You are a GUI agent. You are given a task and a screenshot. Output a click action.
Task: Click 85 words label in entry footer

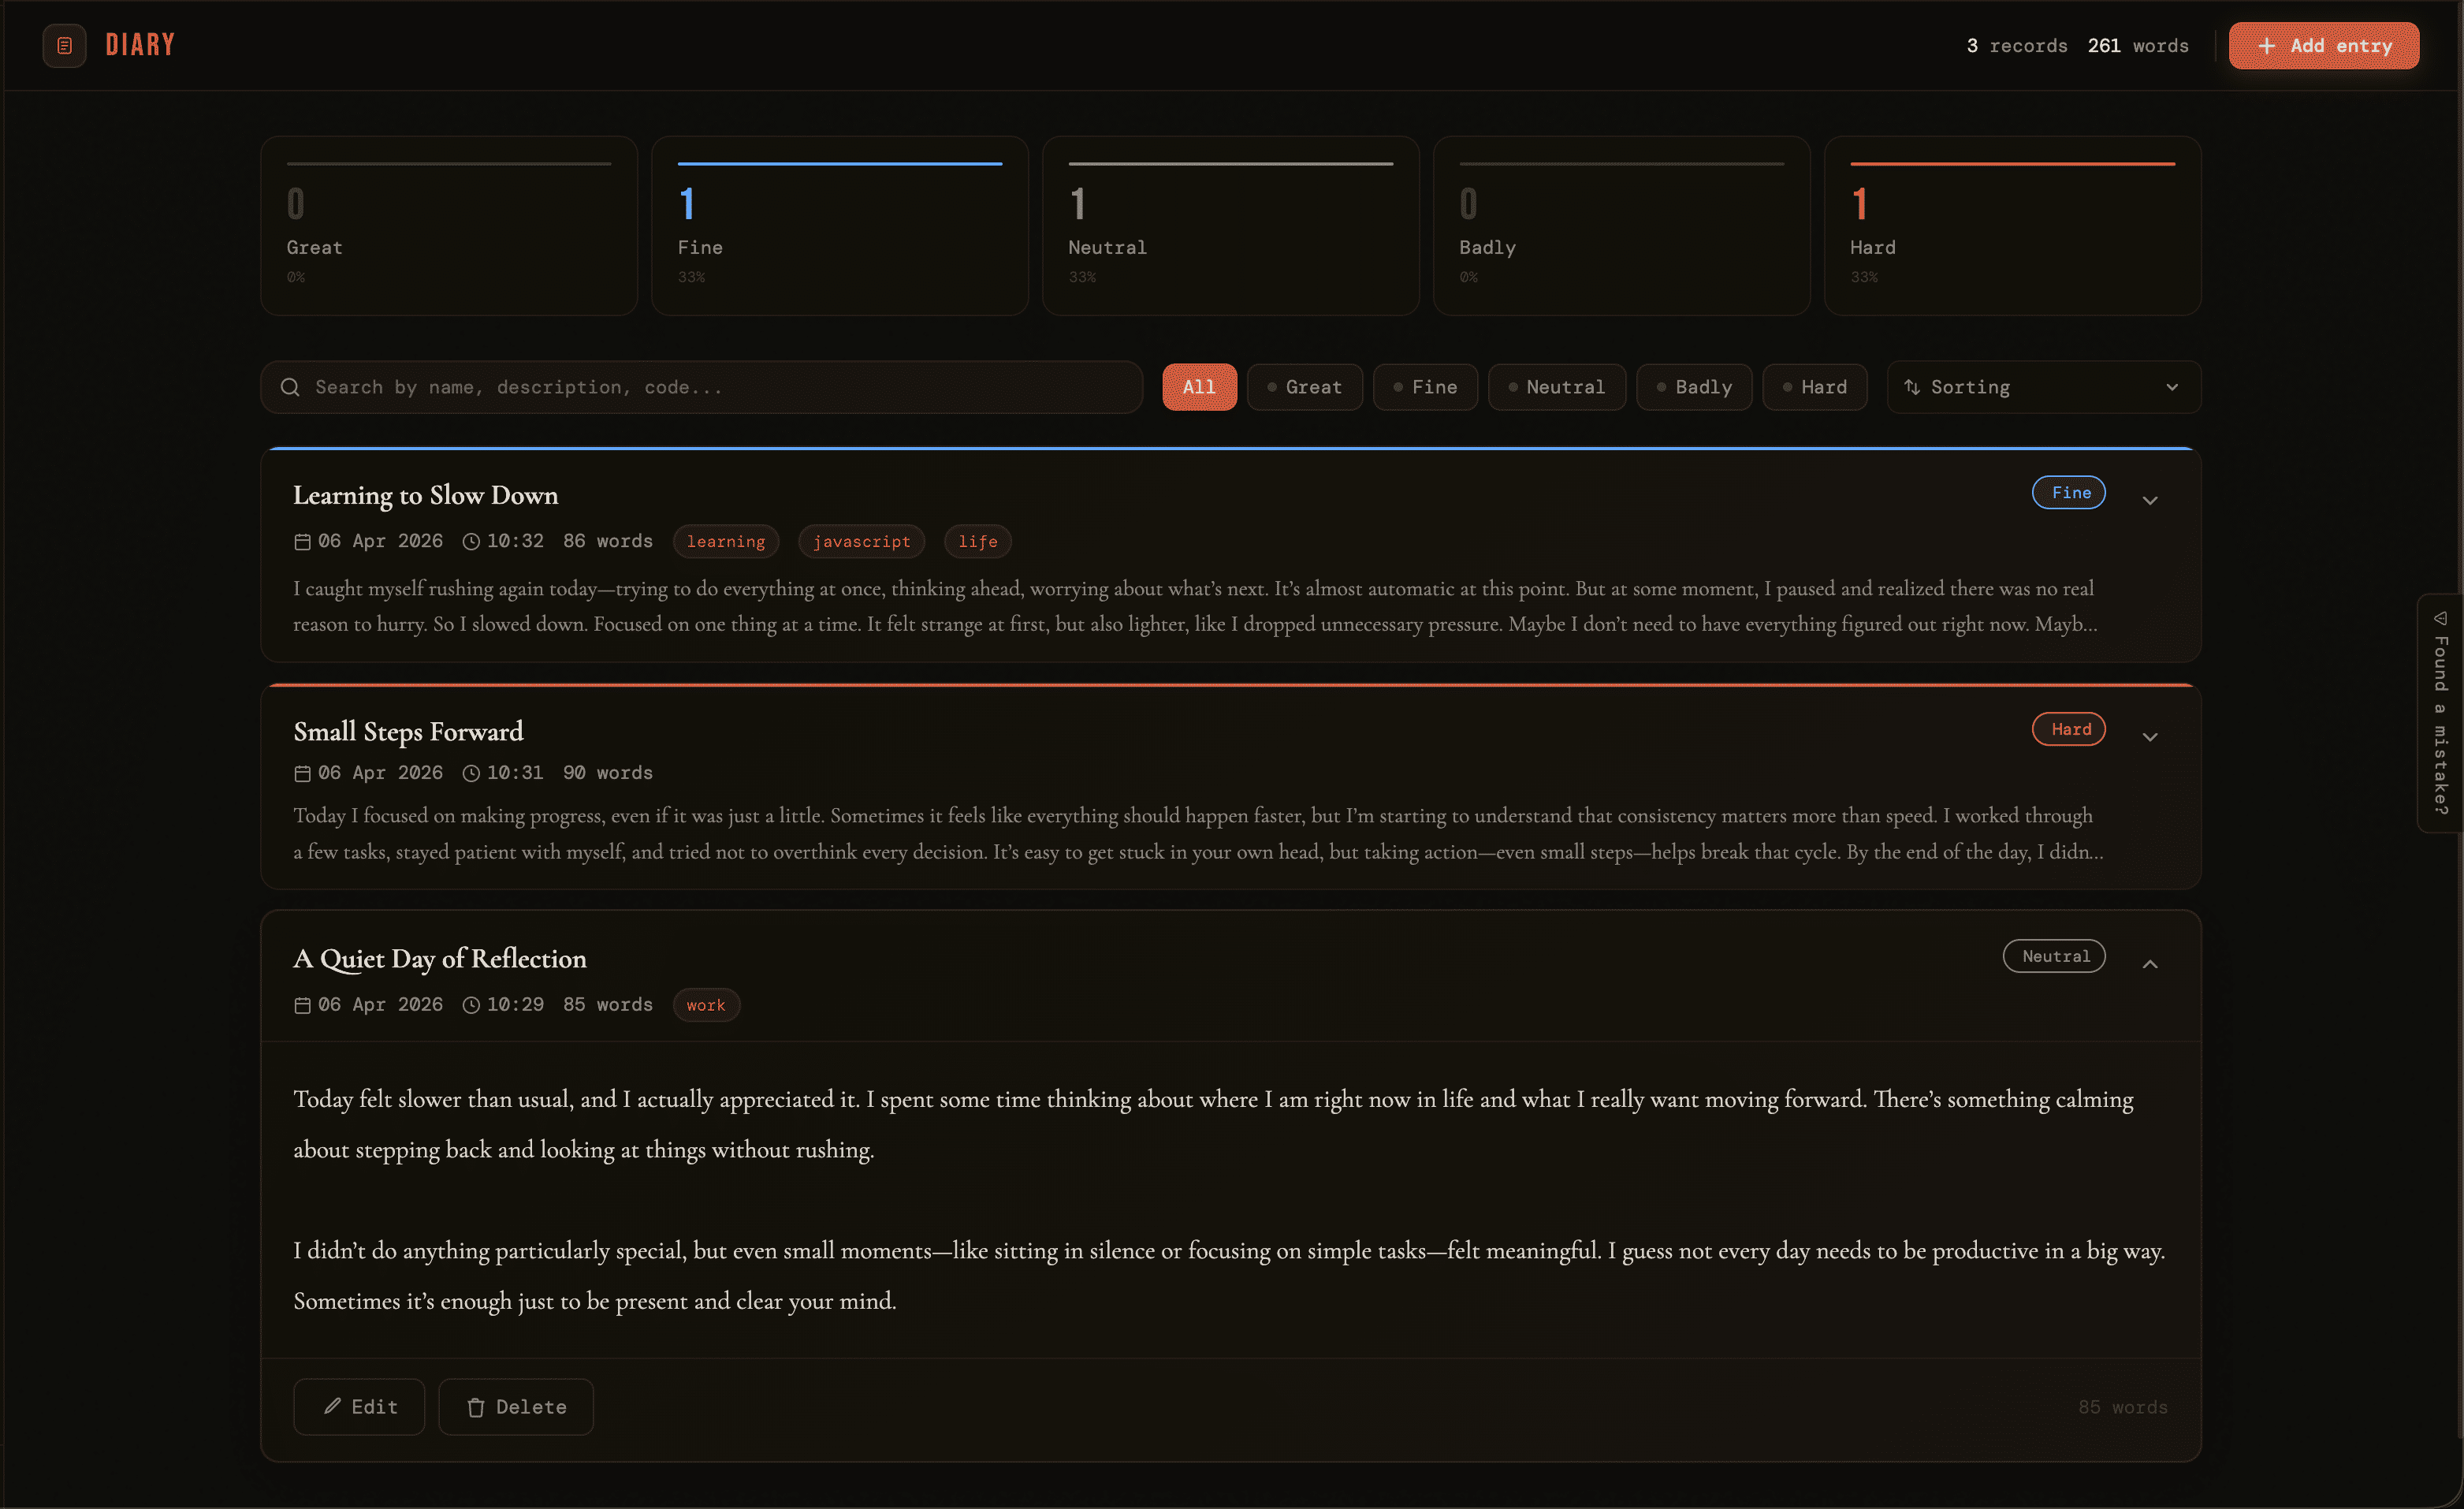point(2123,1407)
